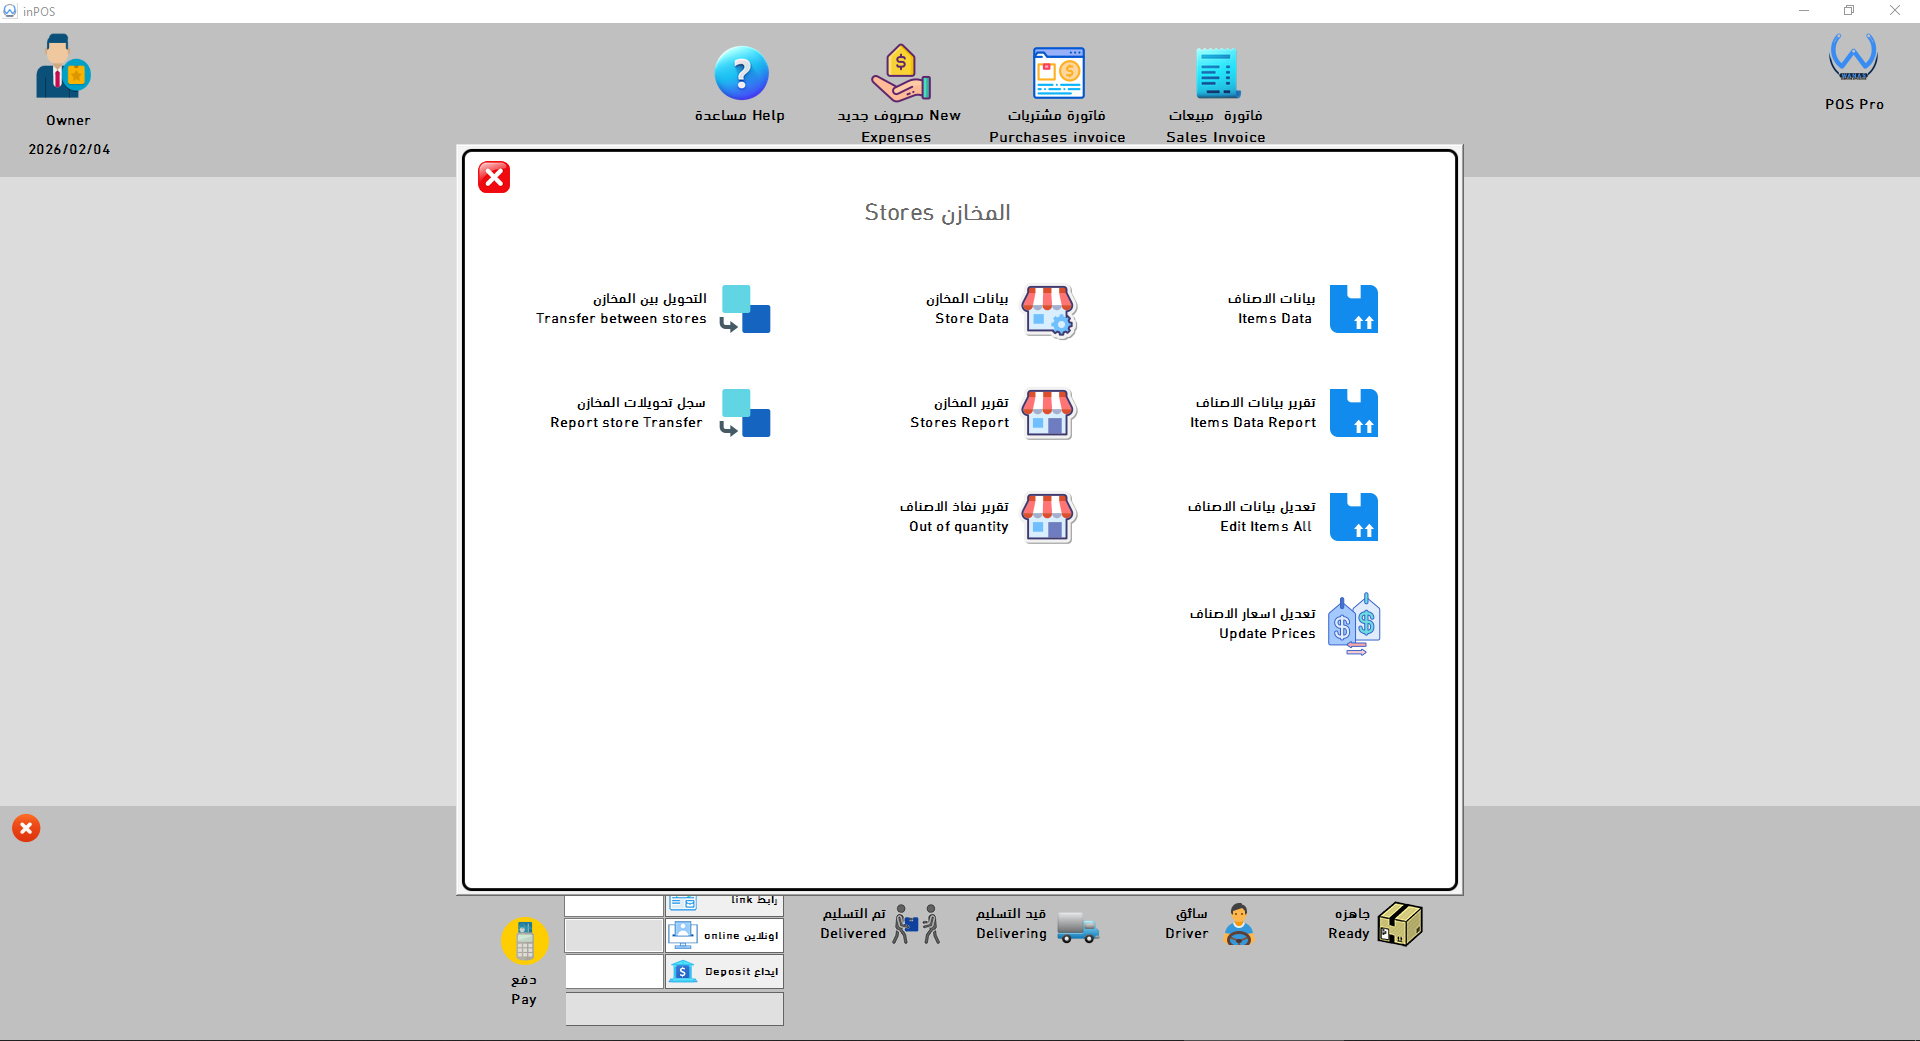
Task: Open the Stores Report
Action: point(990,413)
